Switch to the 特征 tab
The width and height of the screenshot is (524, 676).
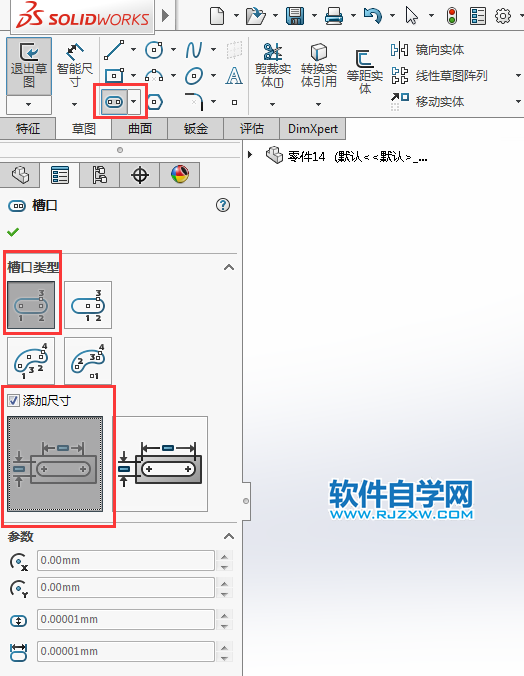click(x=28, y=128)
